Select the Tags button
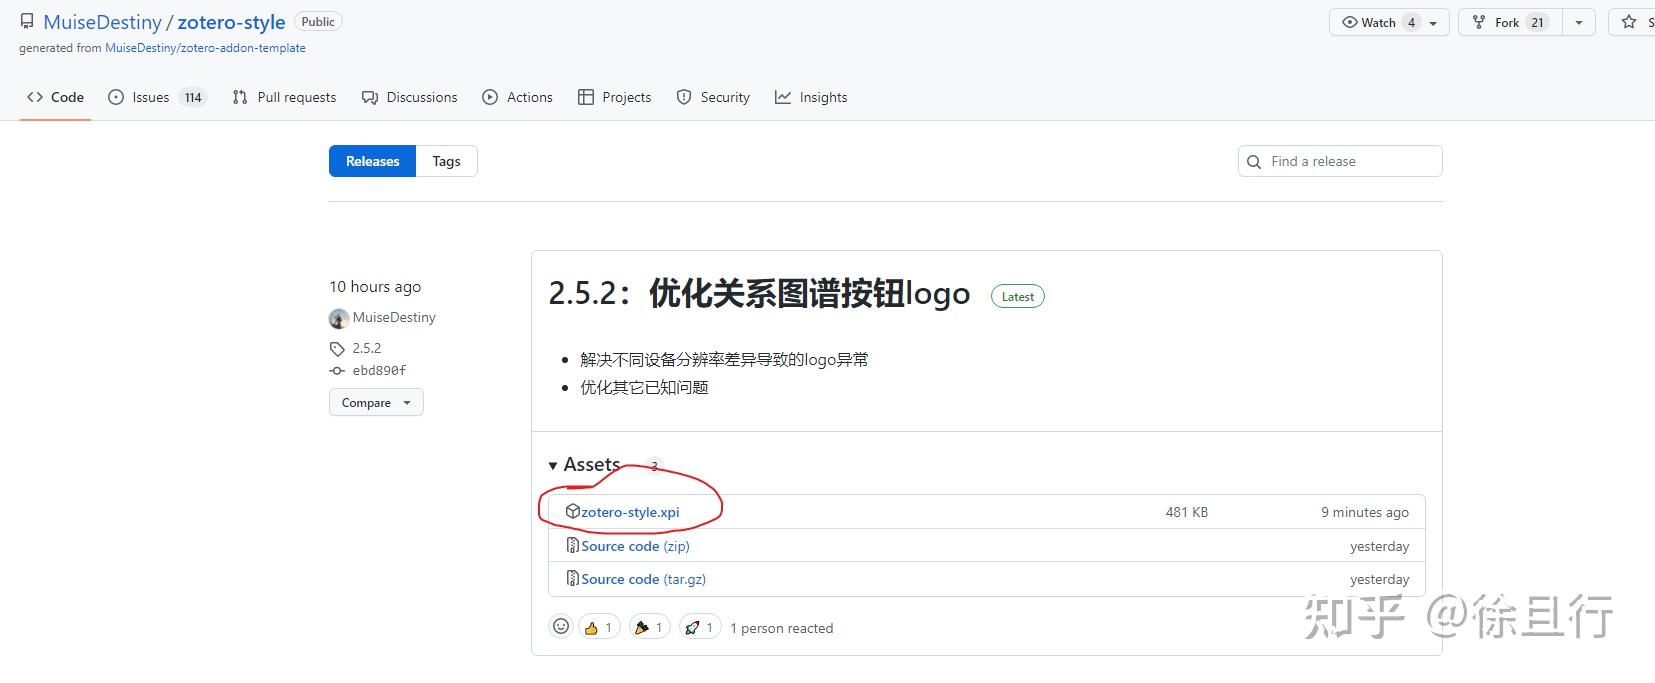1655x683 pixels. pyautogui.click(x=446, y=161)
